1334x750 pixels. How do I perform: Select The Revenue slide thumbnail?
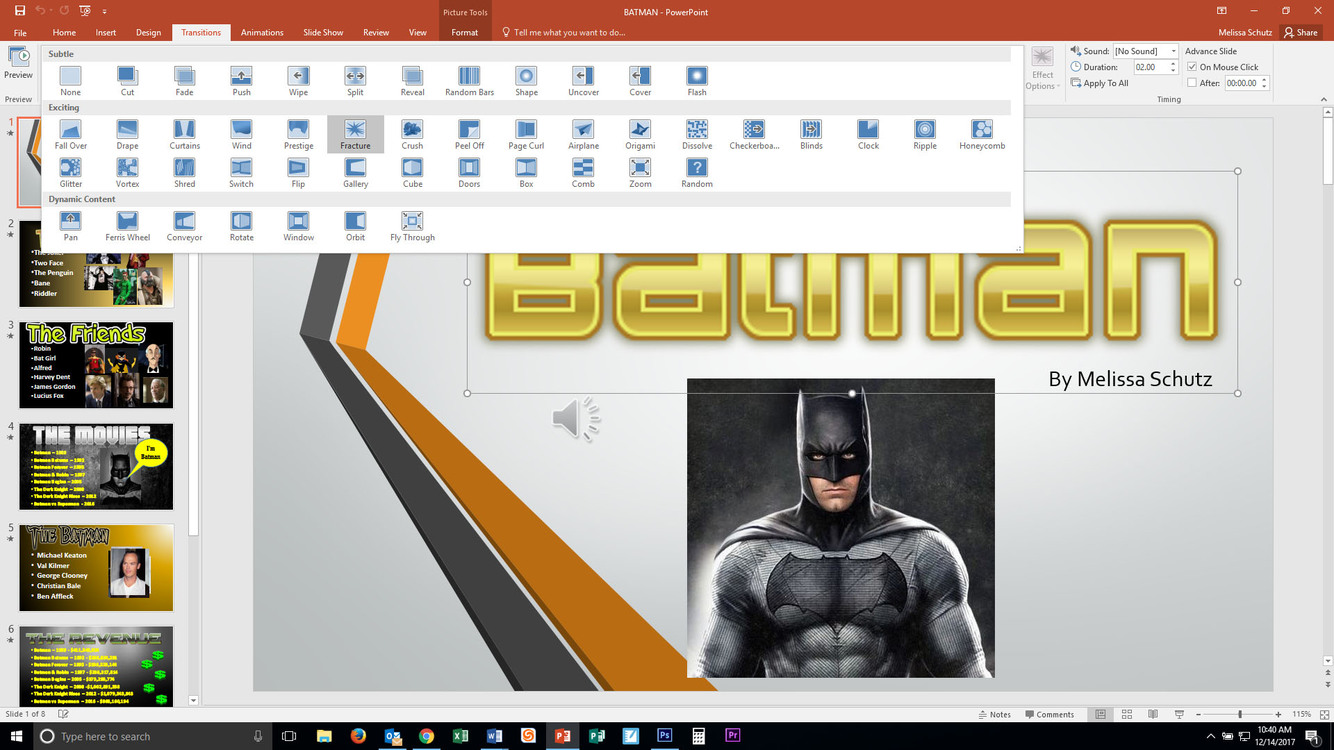[96, 666]
